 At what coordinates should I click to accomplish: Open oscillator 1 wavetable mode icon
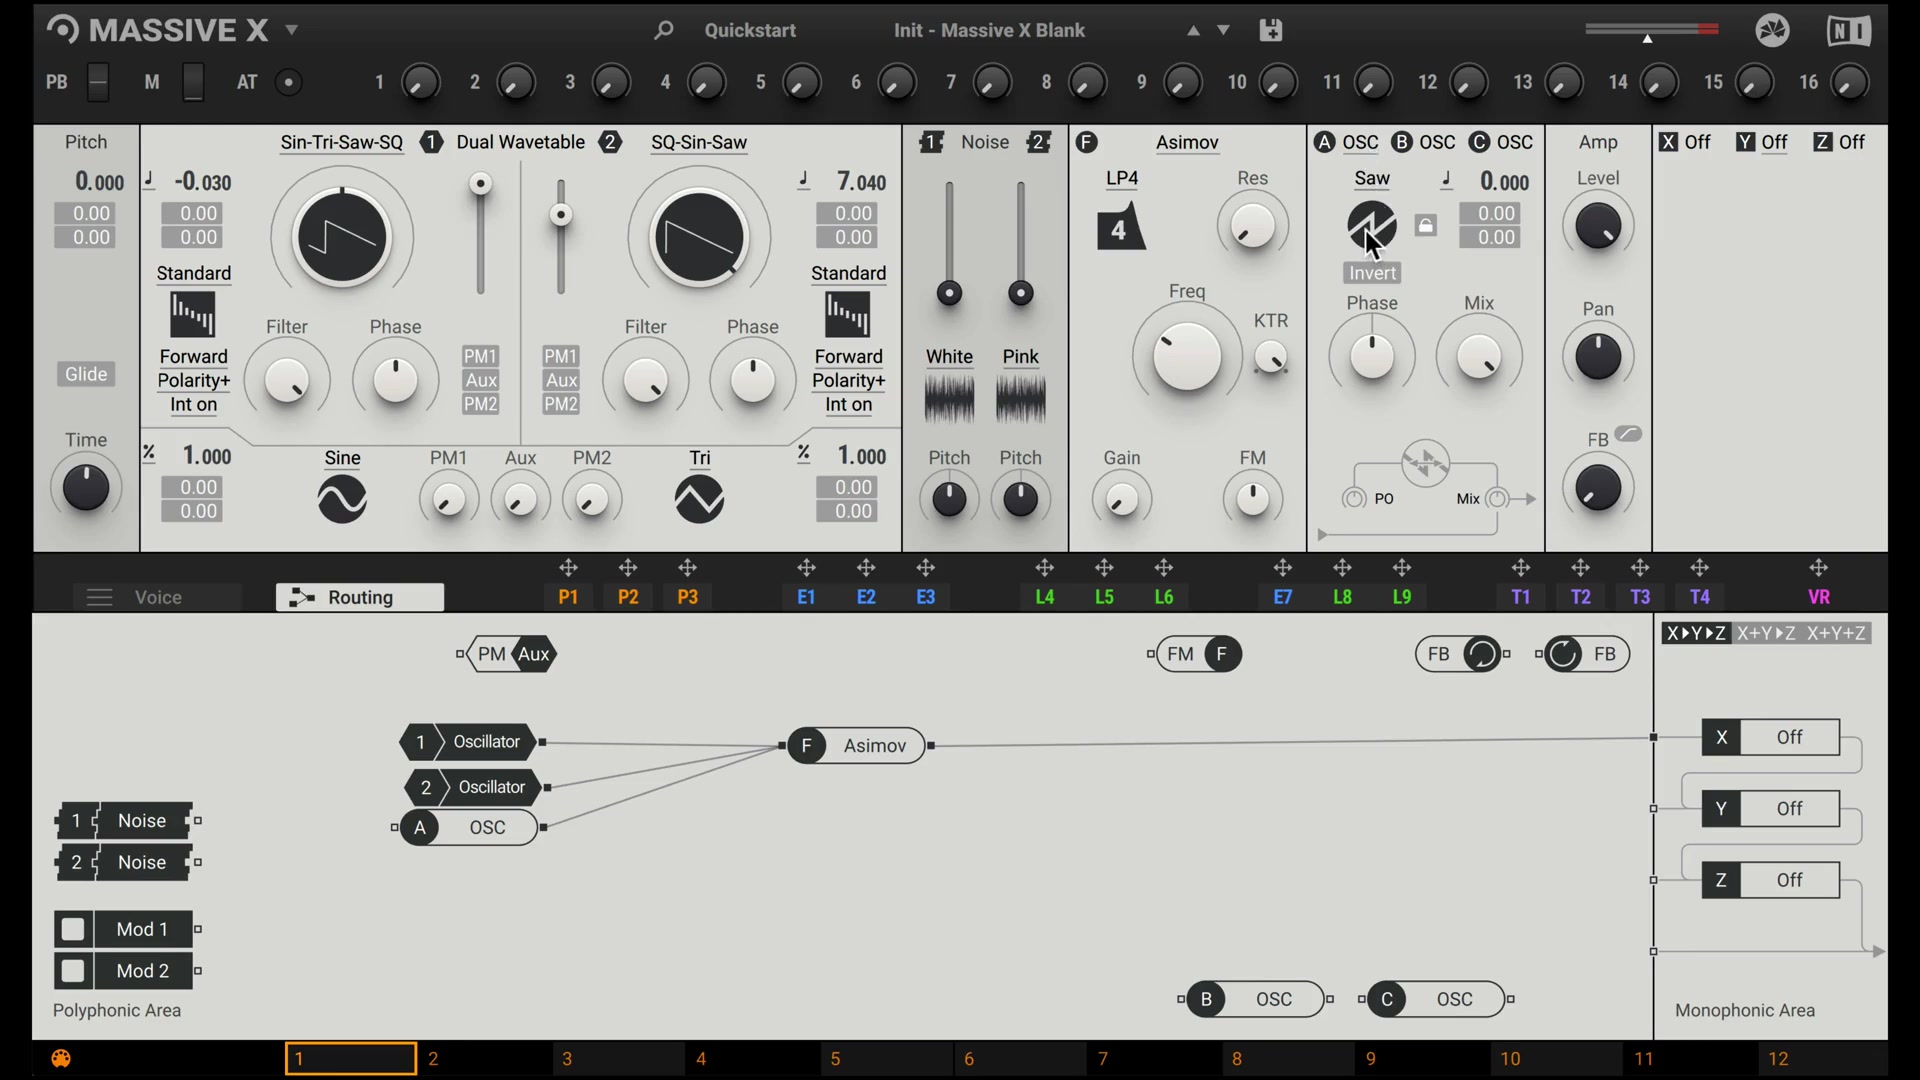click(x=192, y=315)
